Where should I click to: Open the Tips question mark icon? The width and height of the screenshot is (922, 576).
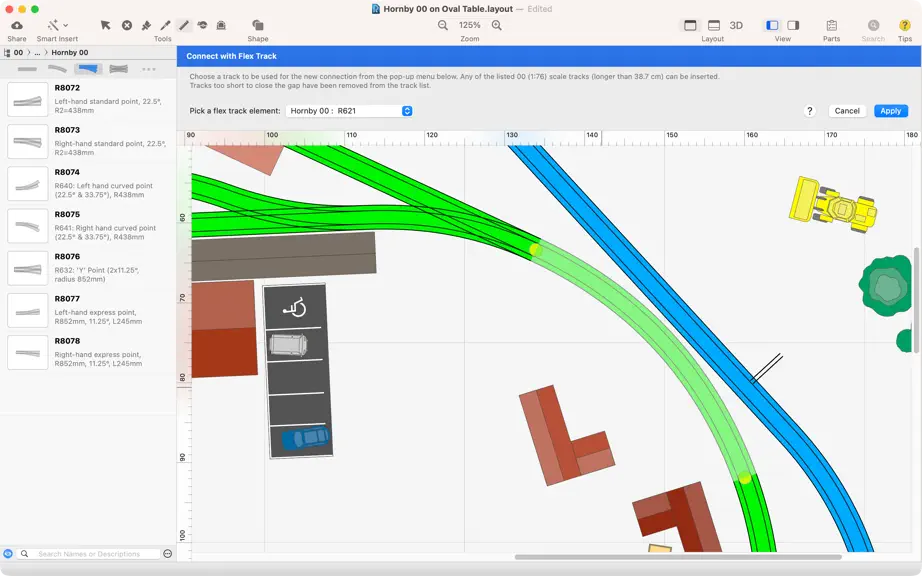click(x=904, y=25)
